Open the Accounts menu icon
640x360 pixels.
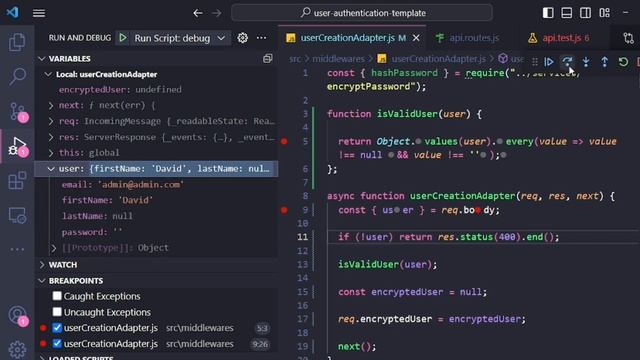tap(17, 315)
